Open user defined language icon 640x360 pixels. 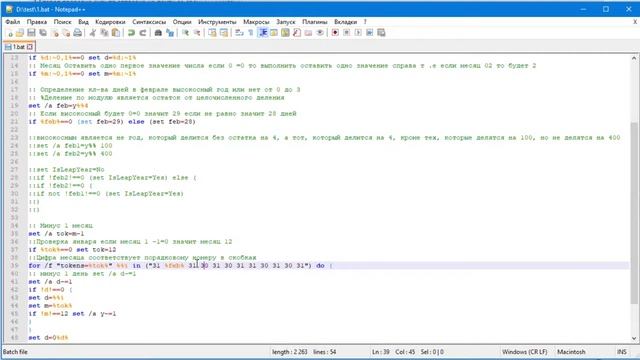[x=274, y=33]
